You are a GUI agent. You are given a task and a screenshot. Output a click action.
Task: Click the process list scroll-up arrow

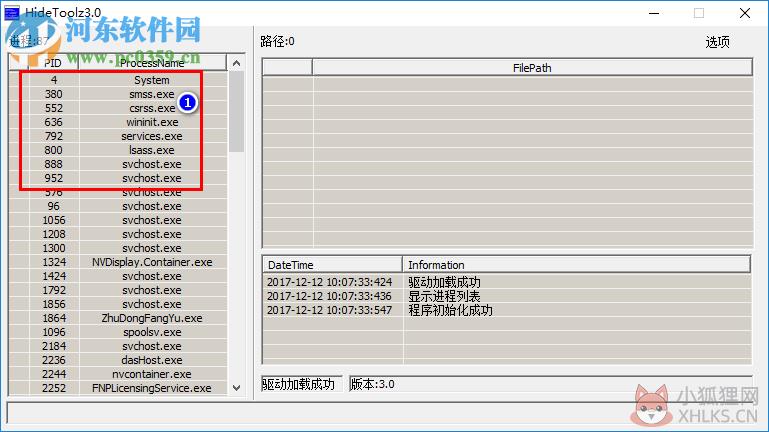coord(236,63)
